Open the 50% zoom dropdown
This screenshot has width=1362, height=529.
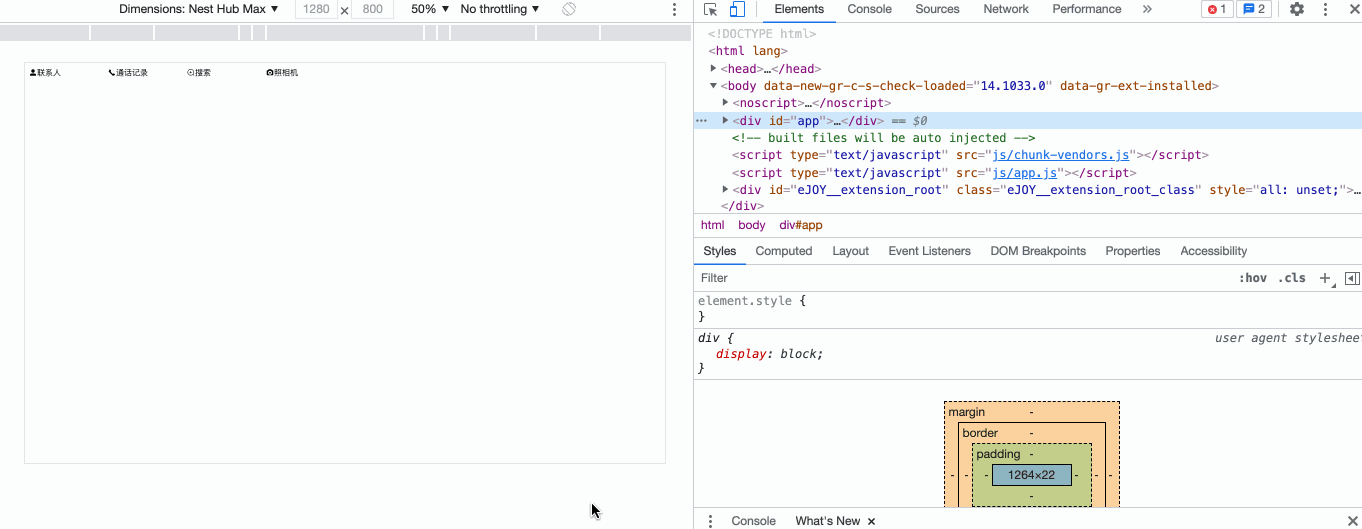430,9
